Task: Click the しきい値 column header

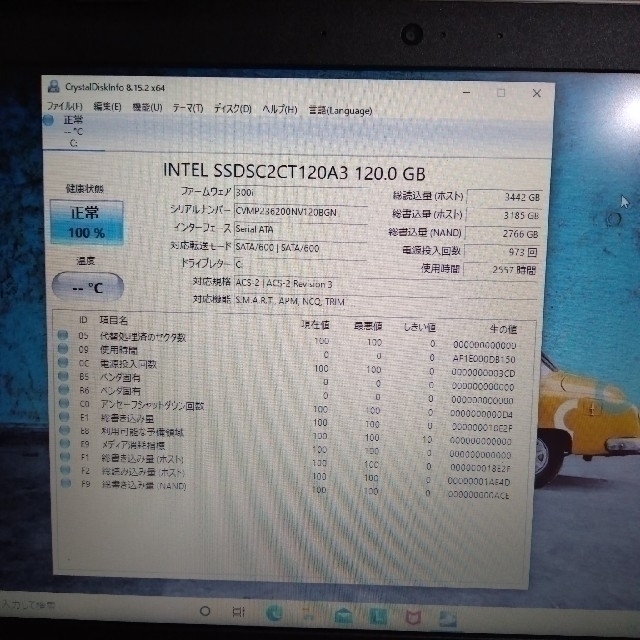Action: (420, 327)
